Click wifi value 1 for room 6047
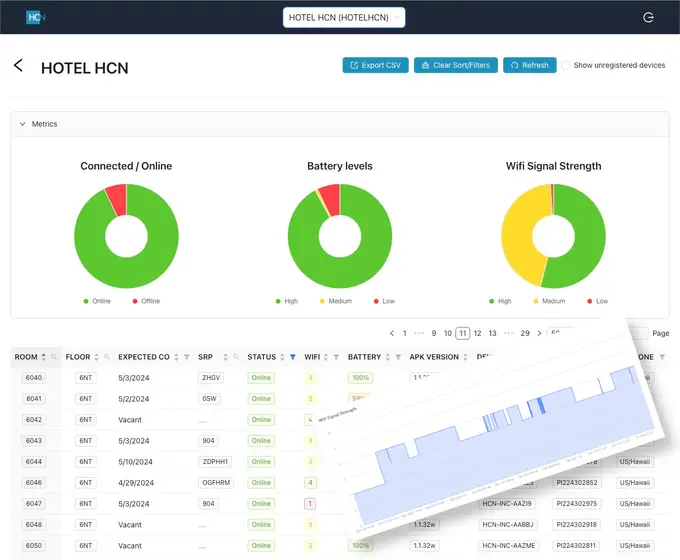 [x=310, y=504]
